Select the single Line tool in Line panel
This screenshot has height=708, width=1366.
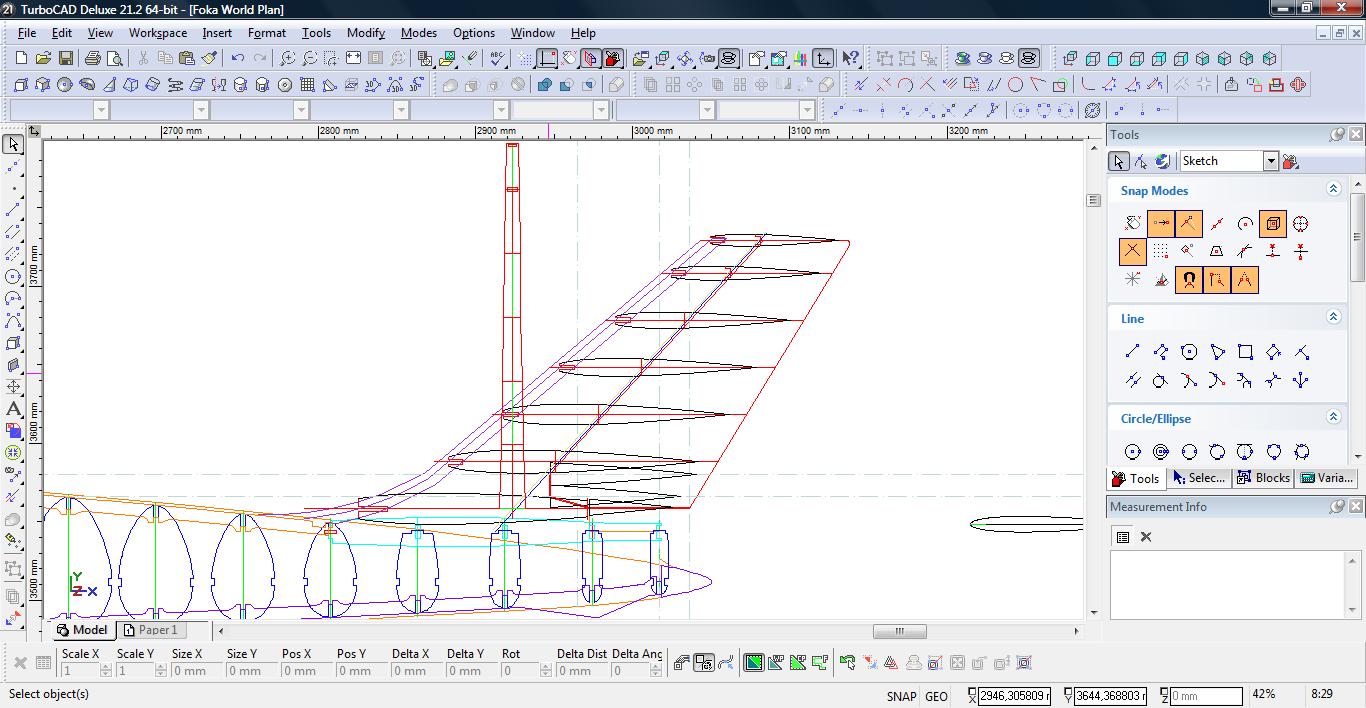tap(1132, 352)
